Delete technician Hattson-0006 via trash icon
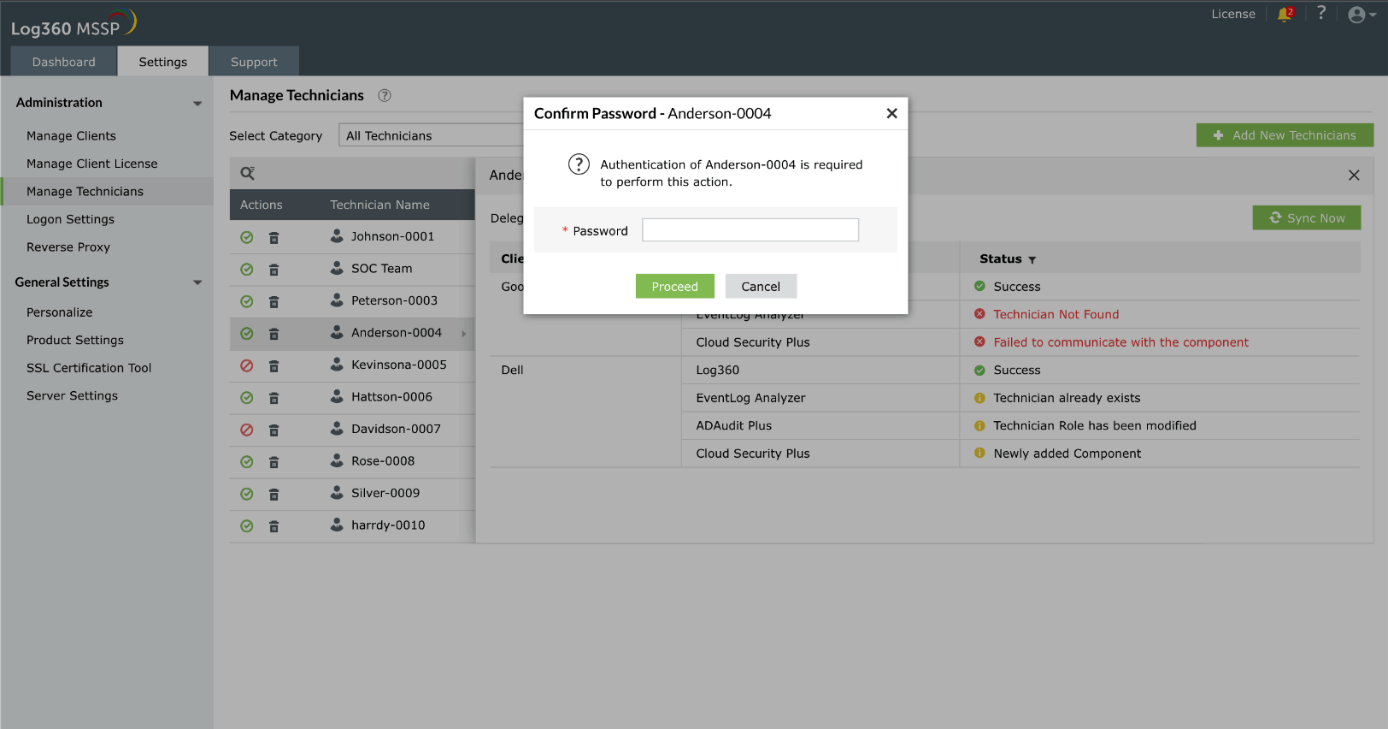Image resolution: width=1388 pixels, height=729 pixels. tap(274, 397)
